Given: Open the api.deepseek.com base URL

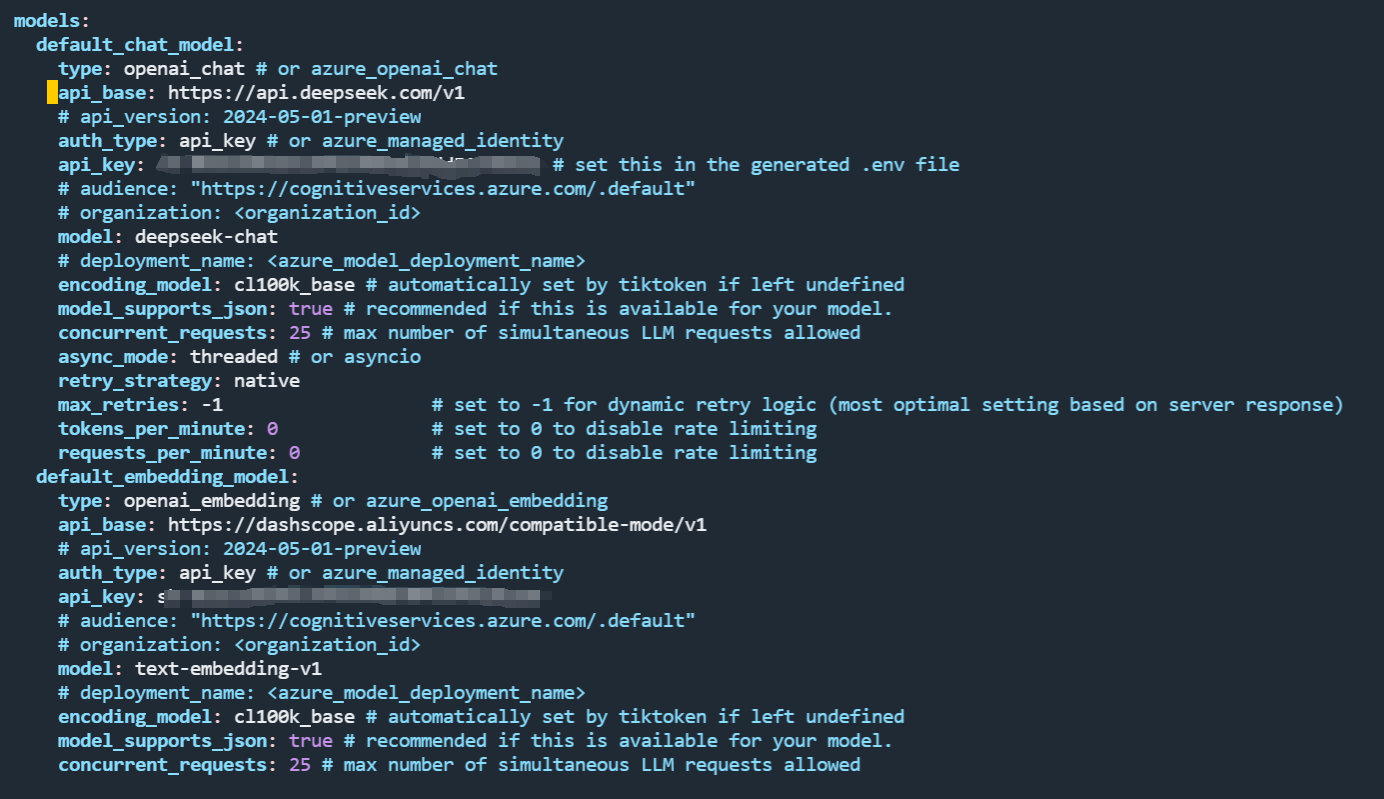Looking at the screenshot, I should (316, 93).
